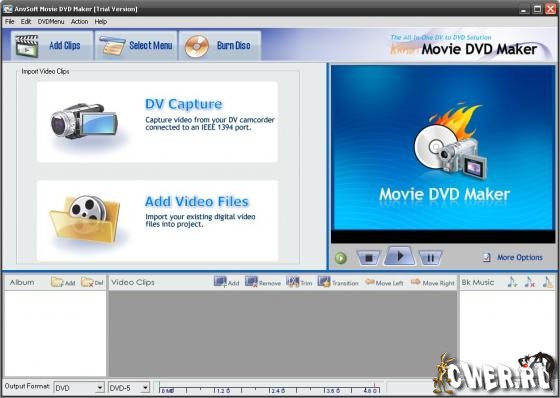560x398 pixels.
Task: Add background music with the first note icon
Action: pos(512,282)
